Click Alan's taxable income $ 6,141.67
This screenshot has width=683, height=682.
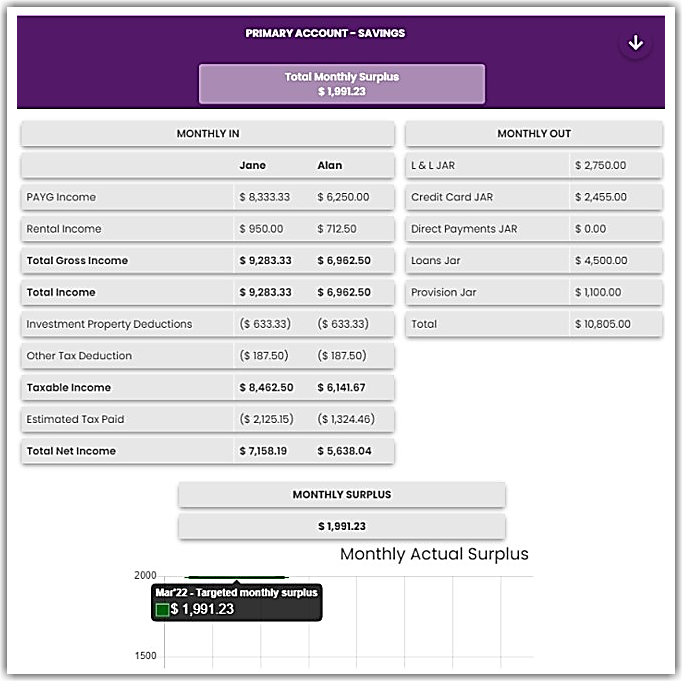(342, 388)
